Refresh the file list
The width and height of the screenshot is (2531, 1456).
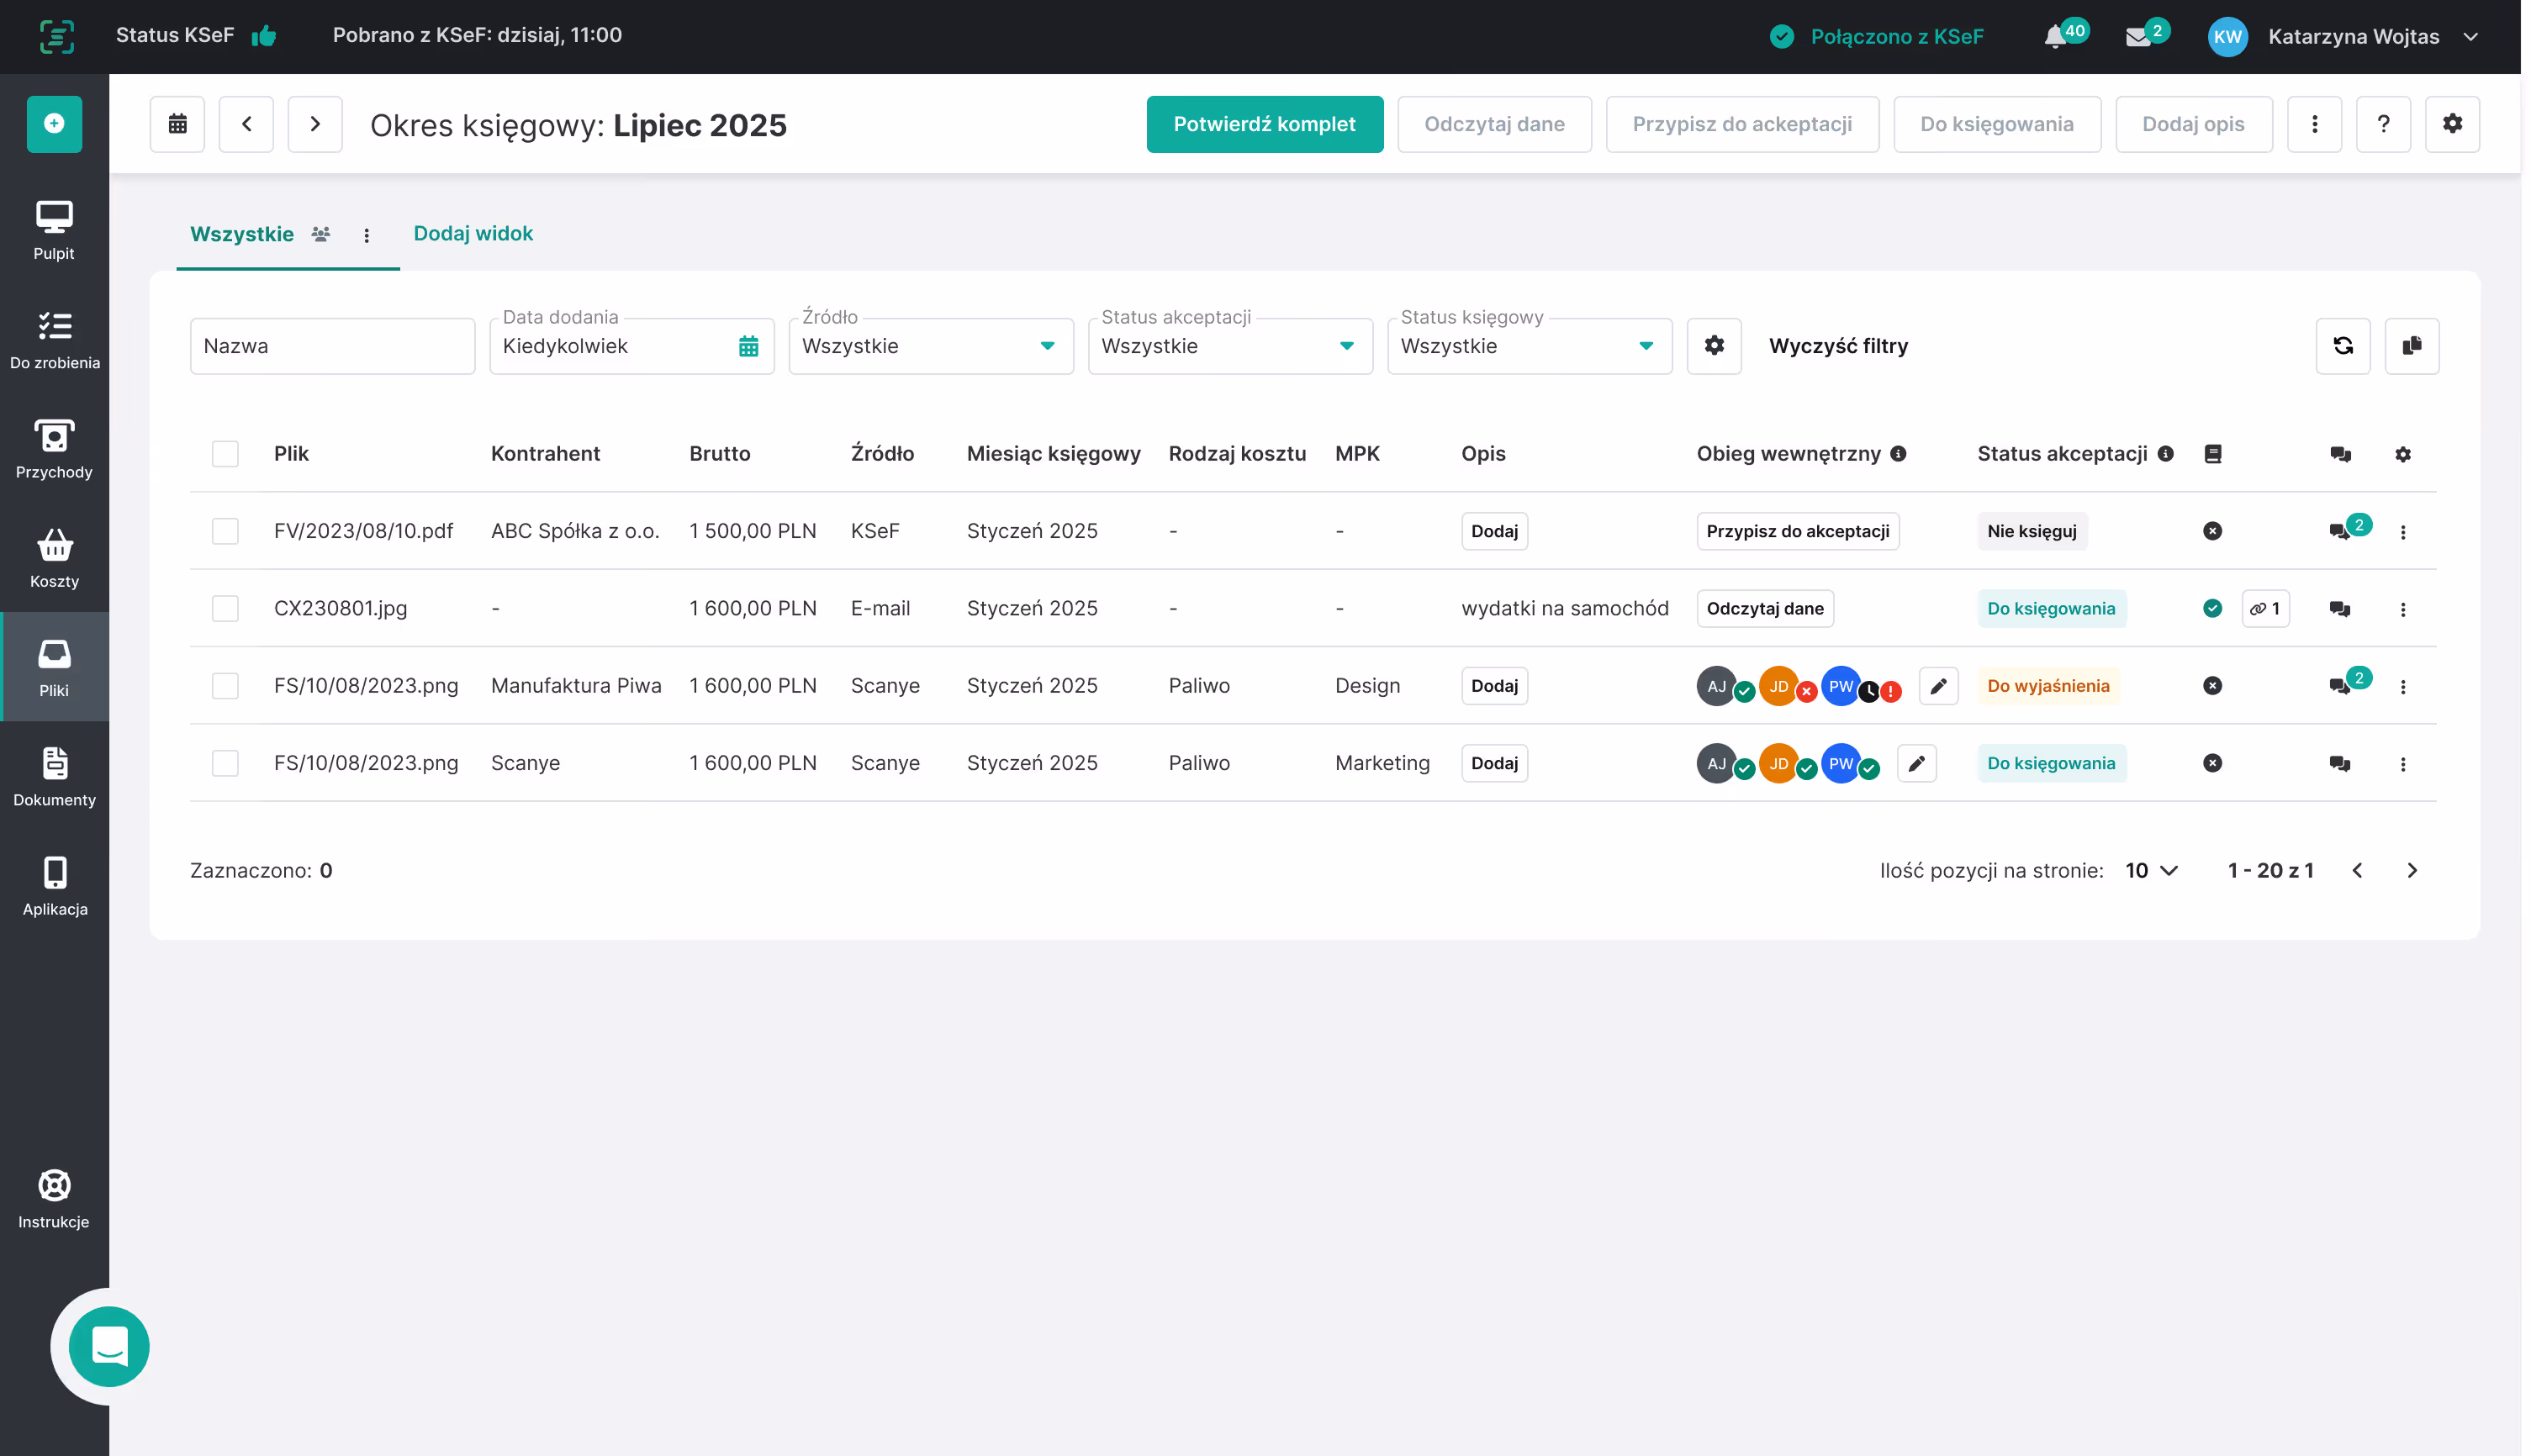click(2343, 346)
